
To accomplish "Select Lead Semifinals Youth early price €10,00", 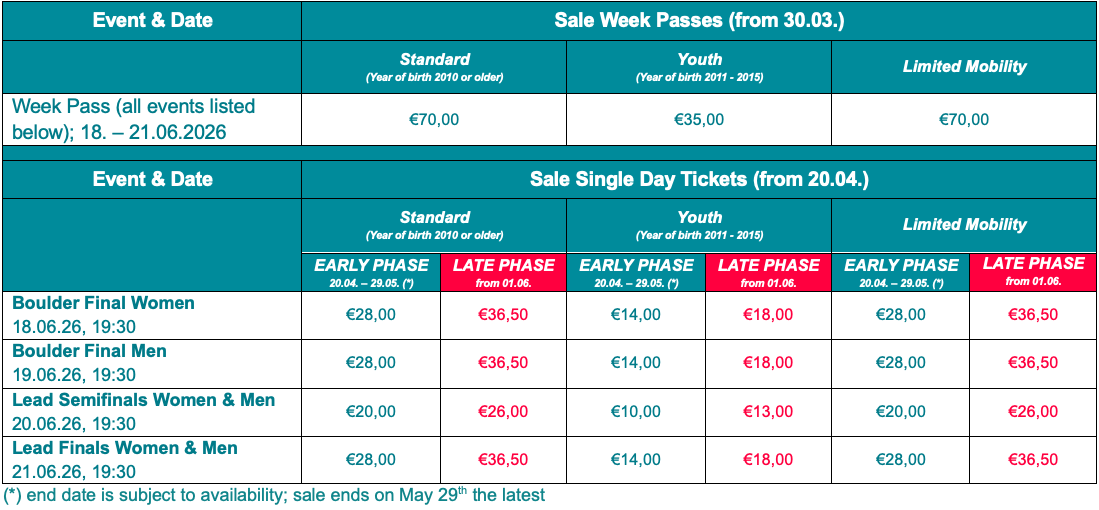I will (636, 412).
